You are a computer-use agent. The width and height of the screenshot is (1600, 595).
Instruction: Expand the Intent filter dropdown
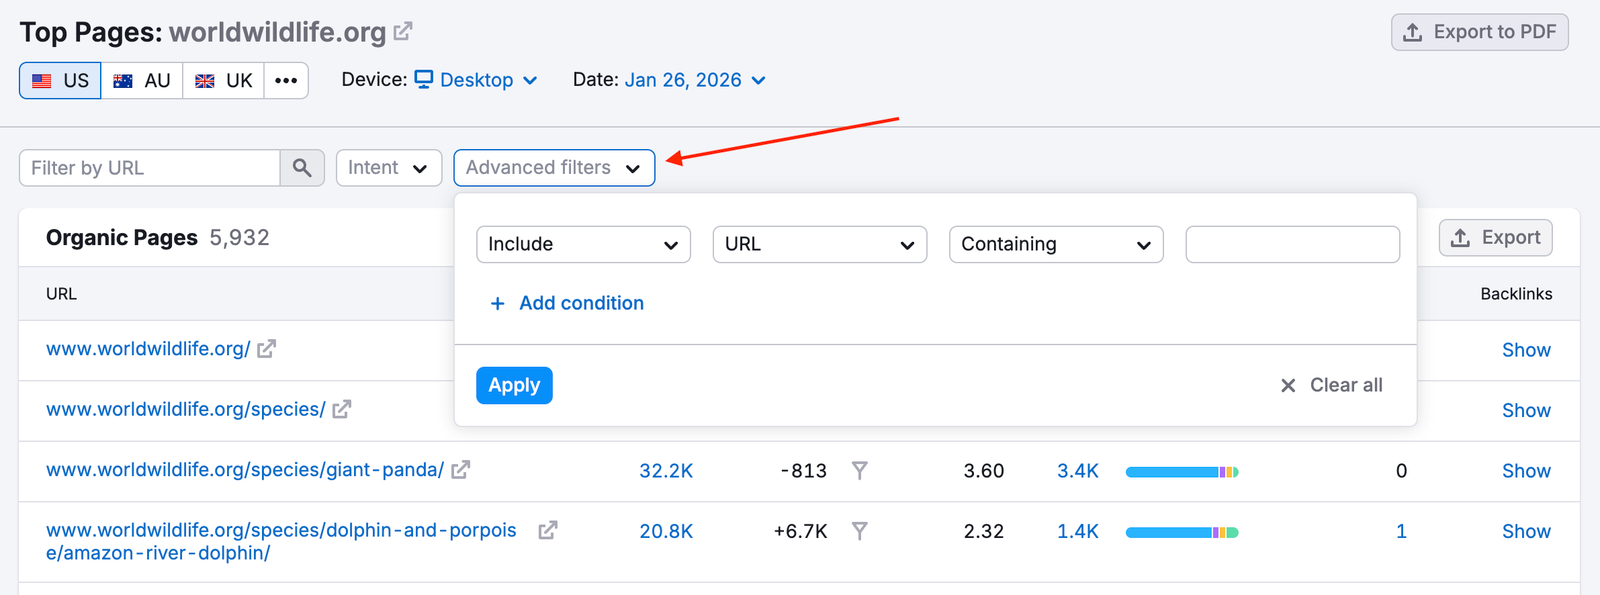388,168
